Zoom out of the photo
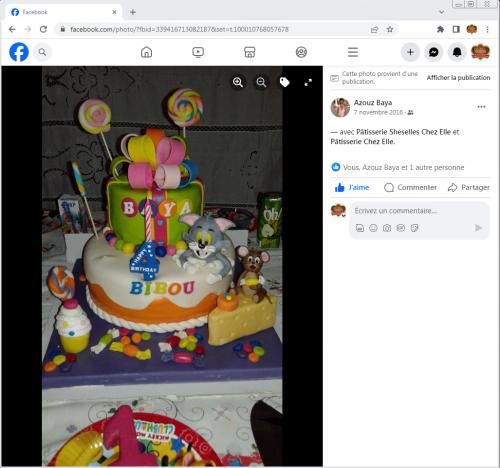This screenshot has height=468, width=500. 261,82
